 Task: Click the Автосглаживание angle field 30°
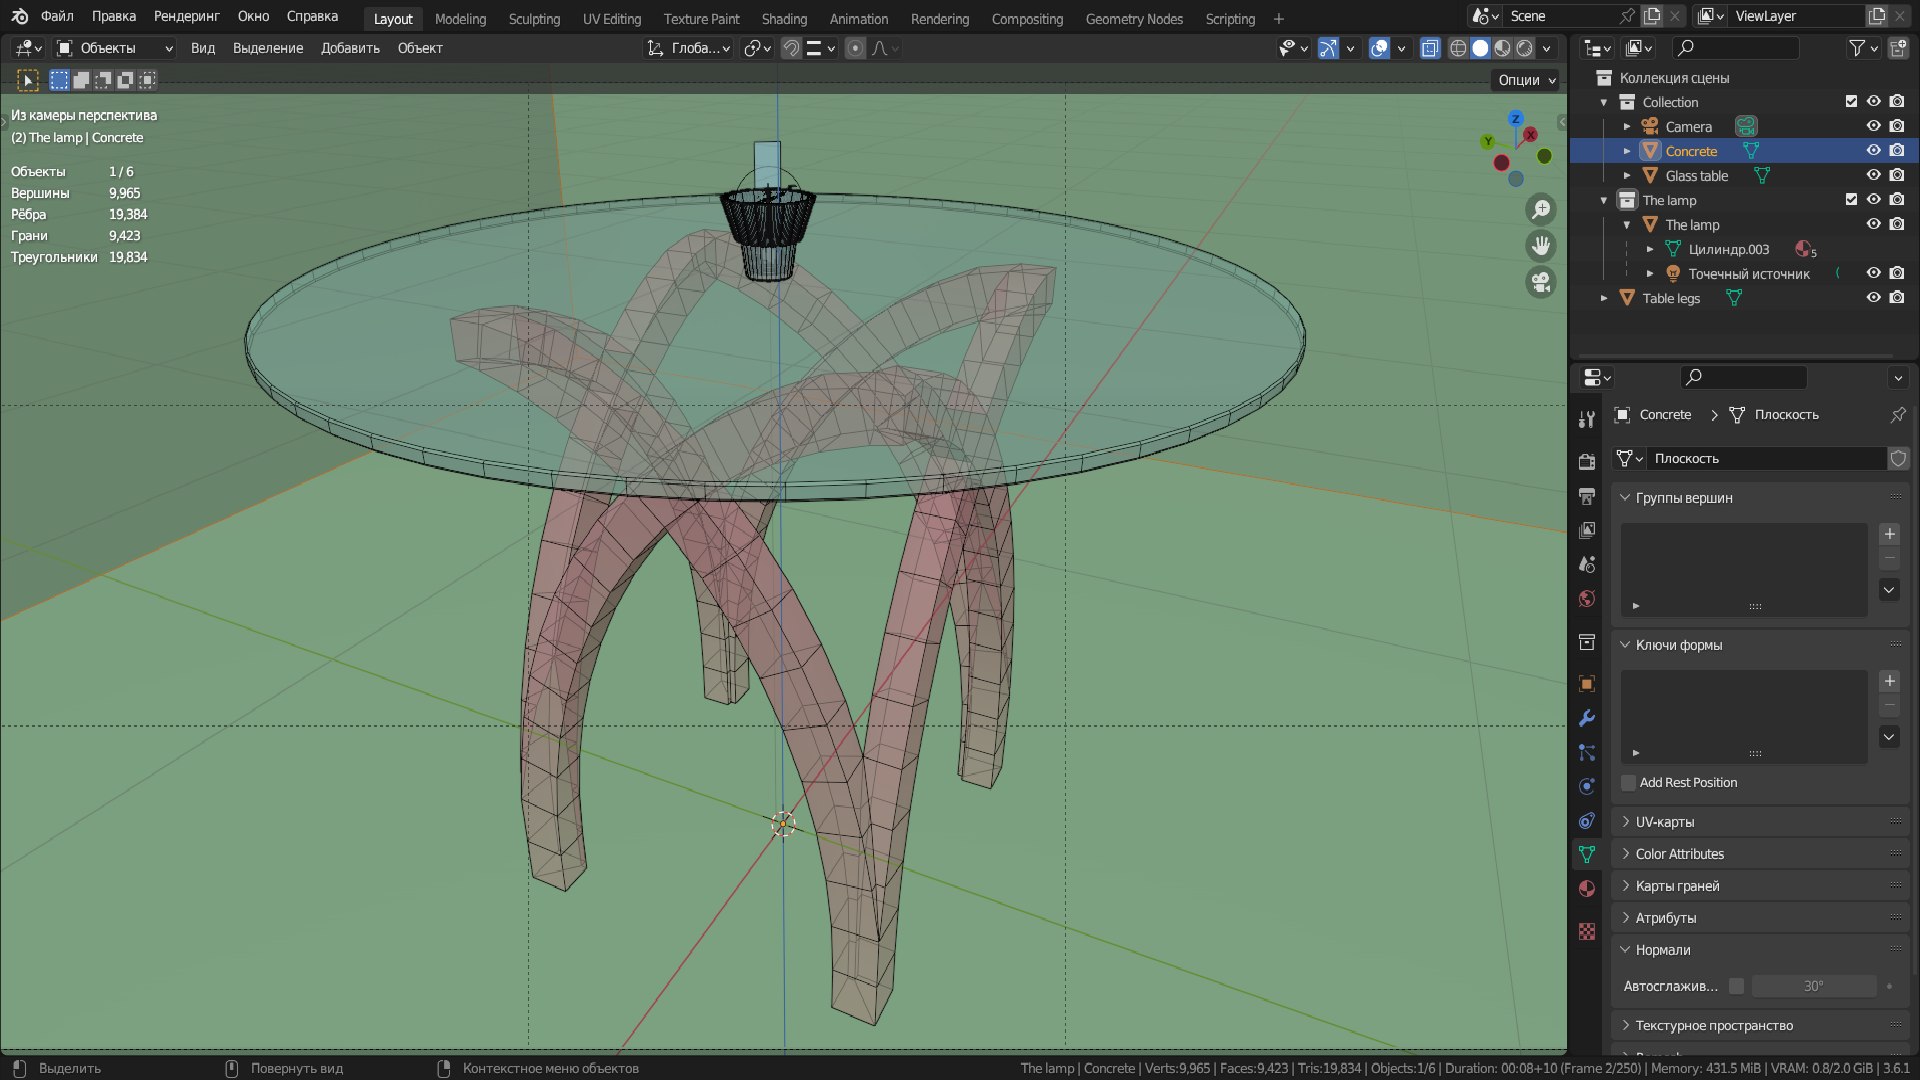[x=1813, y=986]
